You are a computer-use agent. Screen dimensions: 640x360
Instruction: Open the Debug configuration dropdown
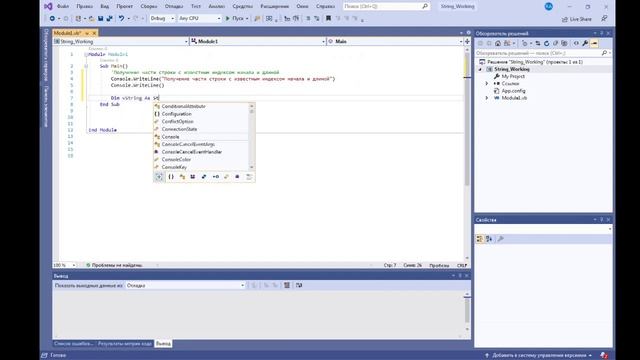[x=162, y=18]
